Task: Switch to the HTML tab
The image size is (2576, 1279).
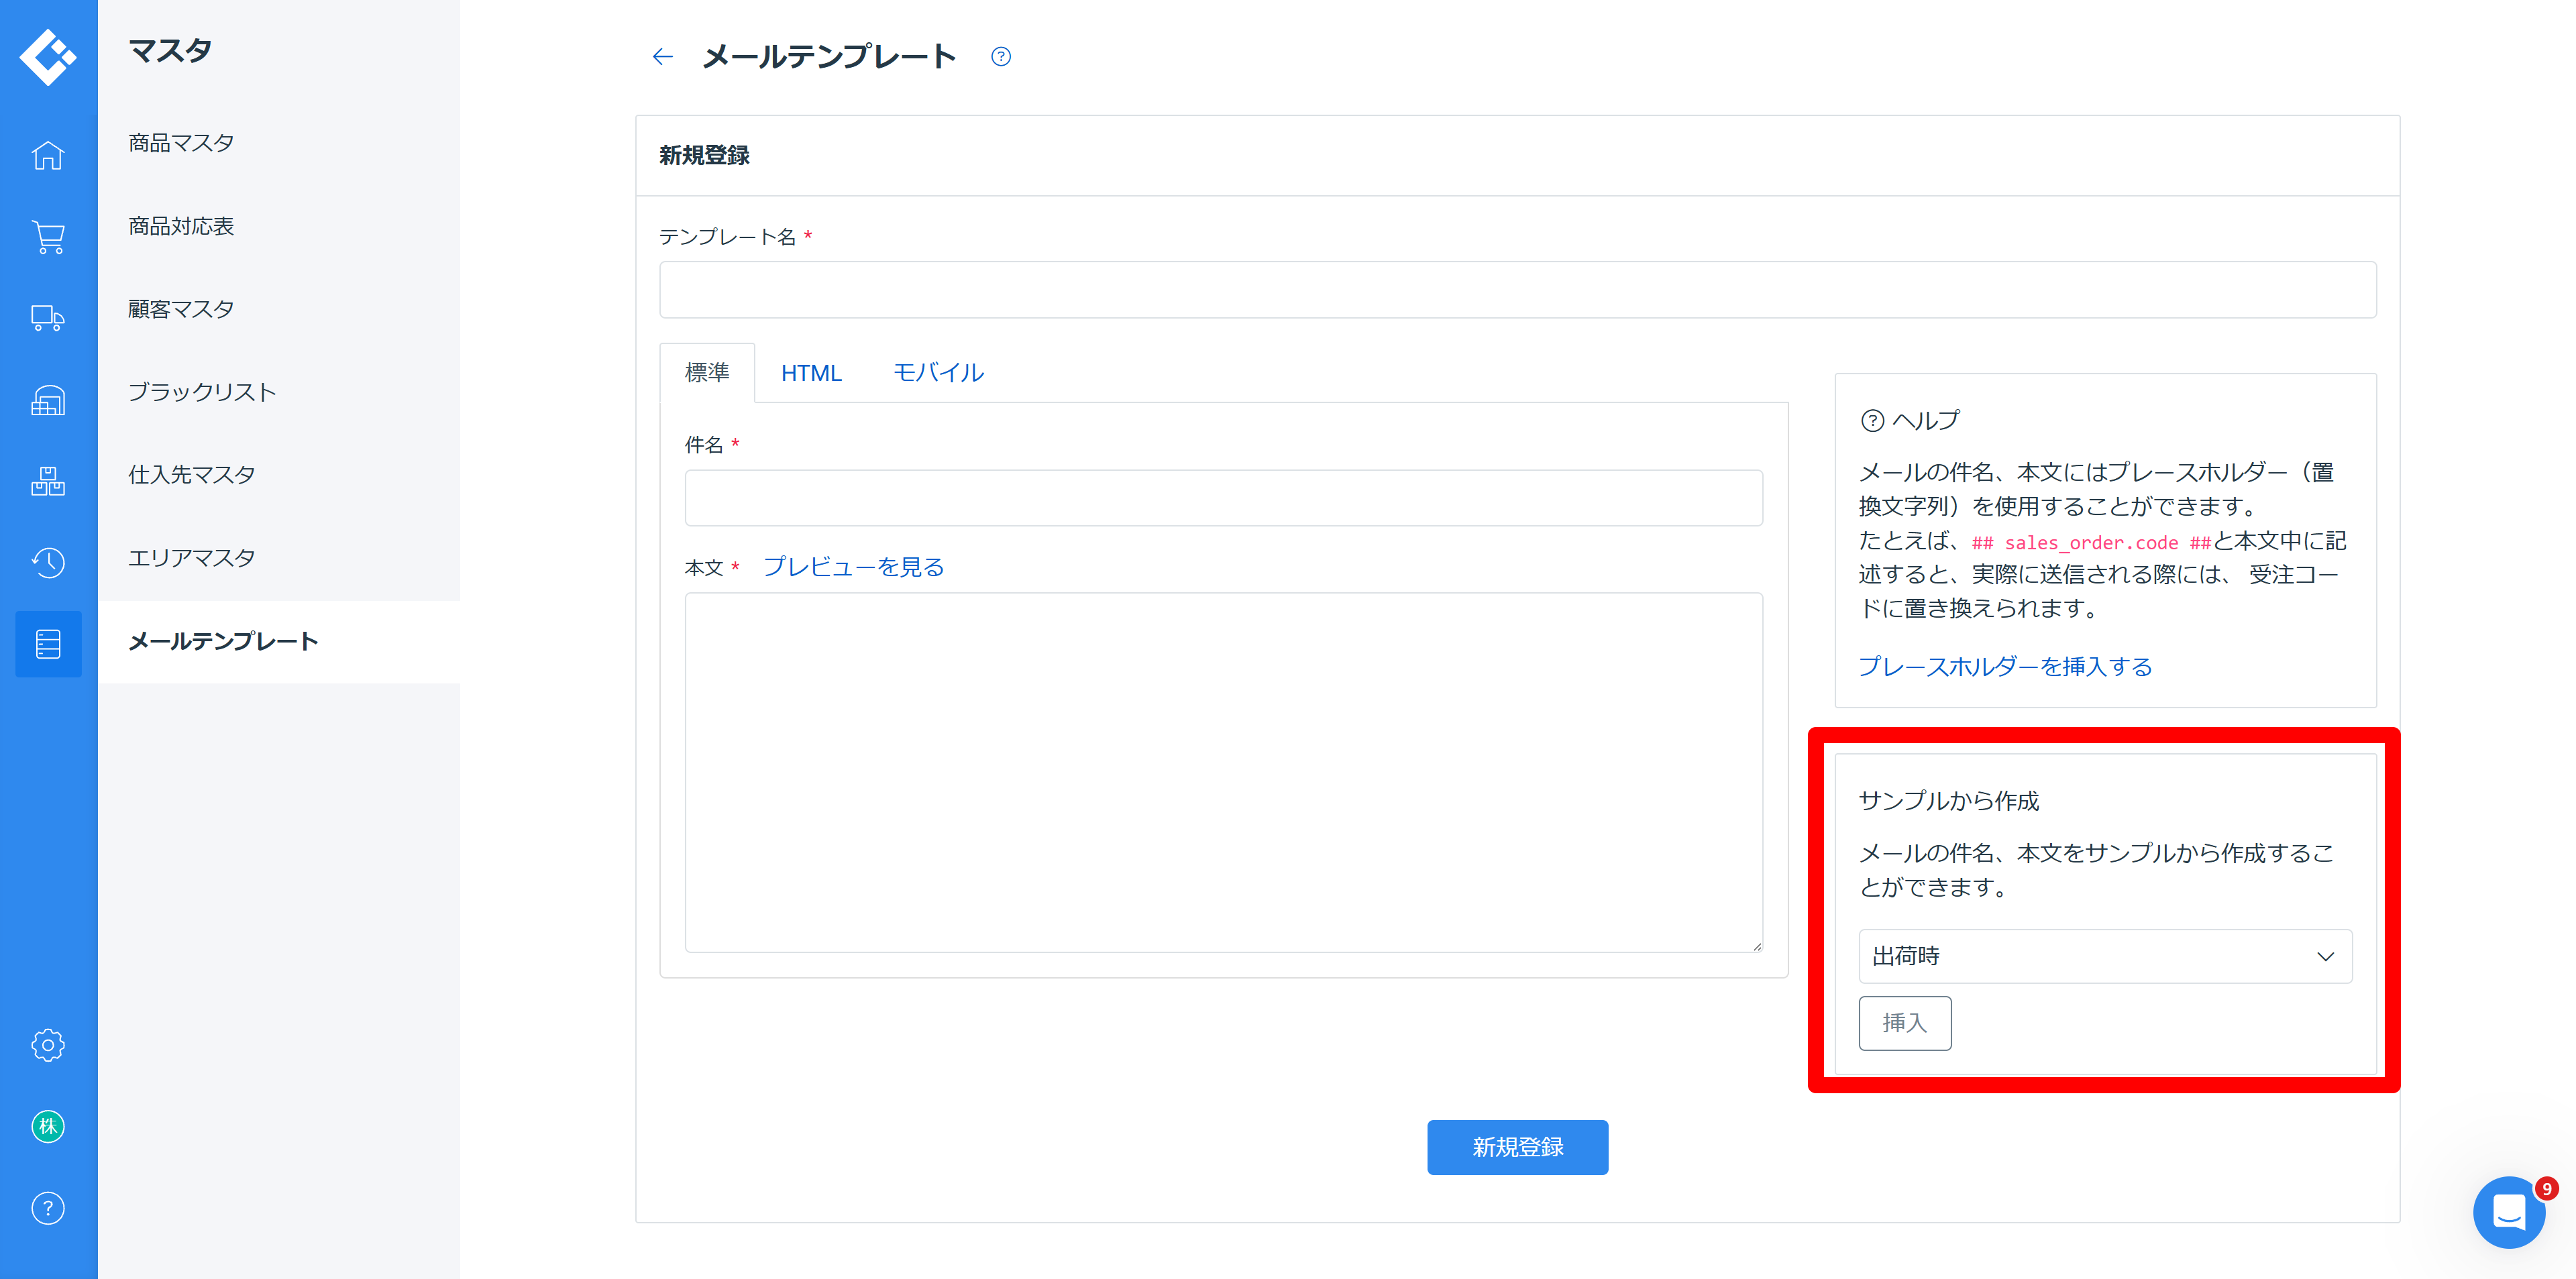Action: (x=811, y=373)
